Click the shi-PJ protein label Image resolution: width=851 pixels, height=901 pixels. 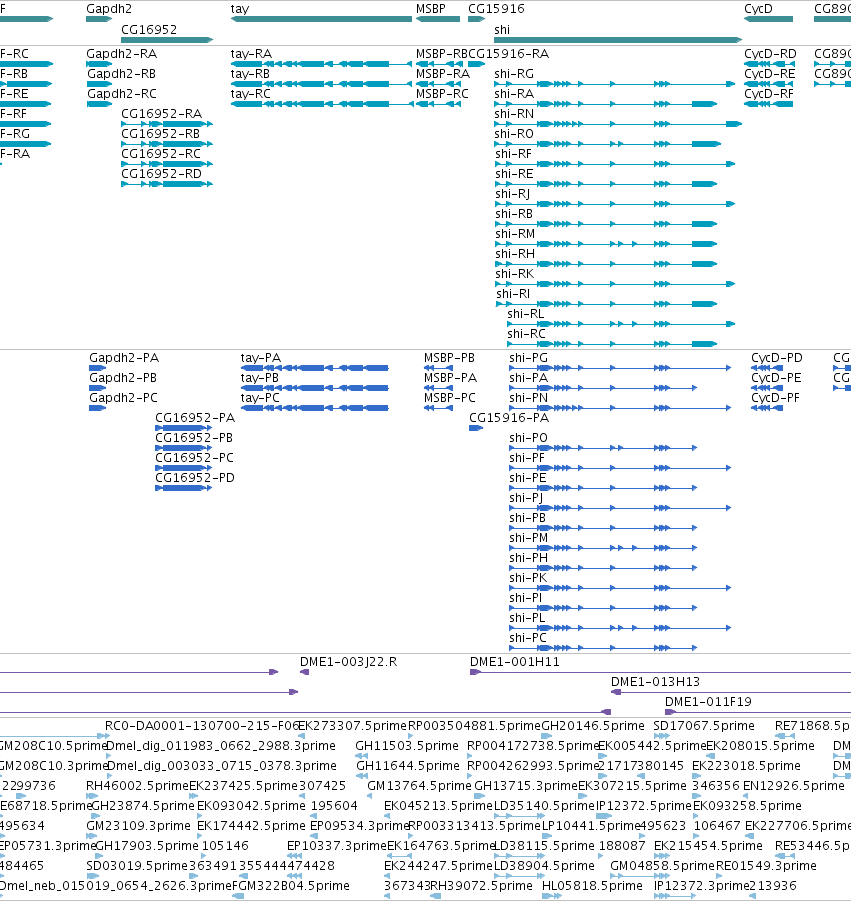pyautogui.click(x=526, y=498)
